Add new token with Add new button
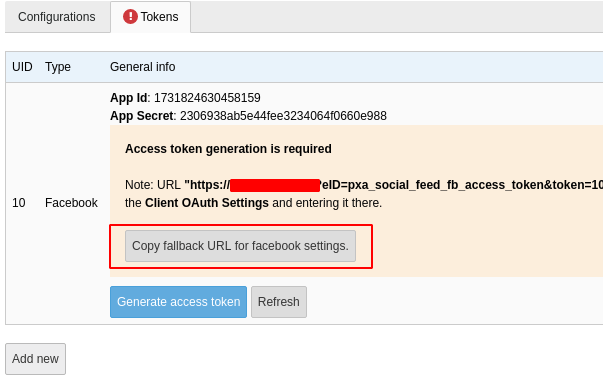The height and width of the screenshot is (391, 603). 35,359
